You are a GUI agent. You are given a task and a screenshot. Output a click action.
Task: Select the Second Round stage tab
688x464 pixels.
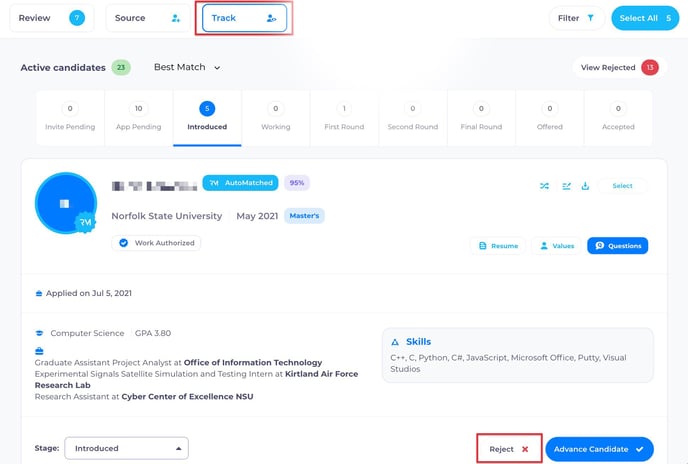click(x=413, y=118)
